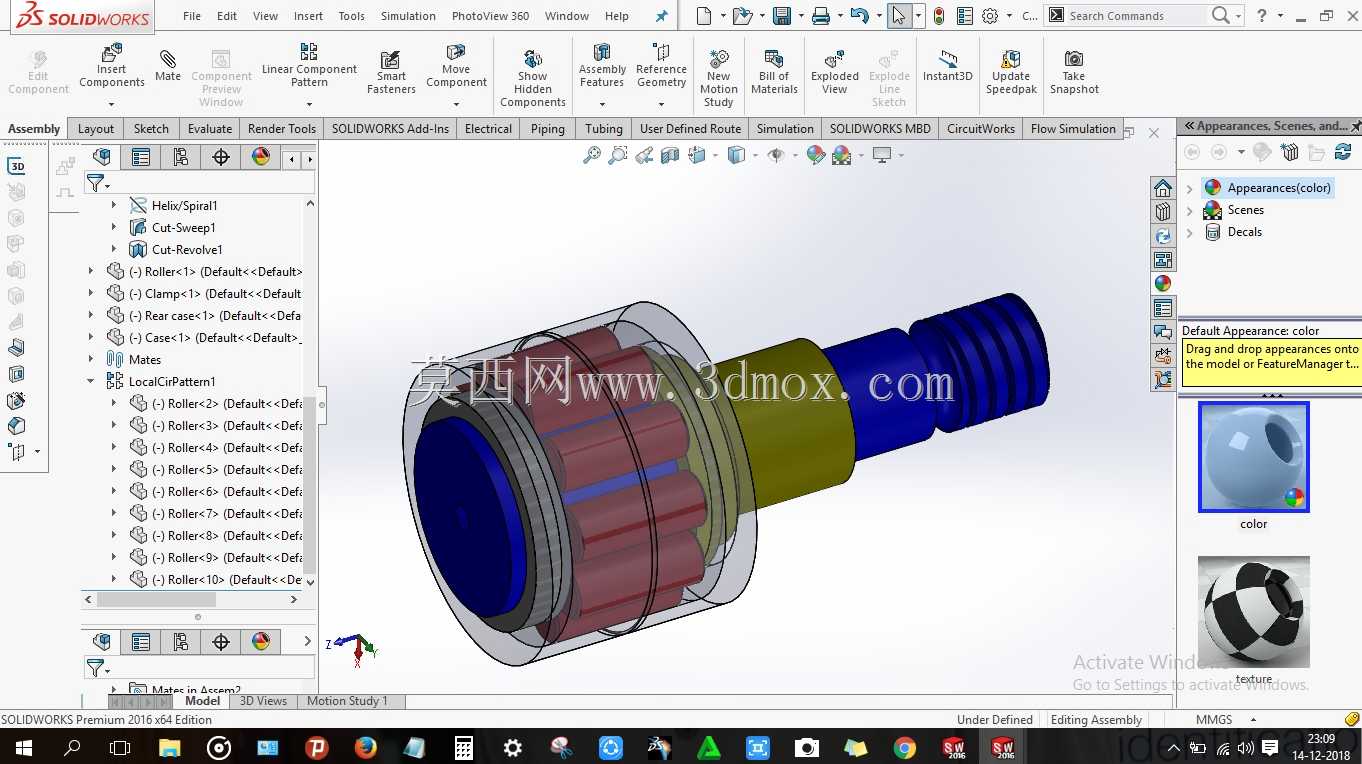Viewport: 1362px width, 764px height.
Task: Open the Tools menu
Action: point(351,16)
